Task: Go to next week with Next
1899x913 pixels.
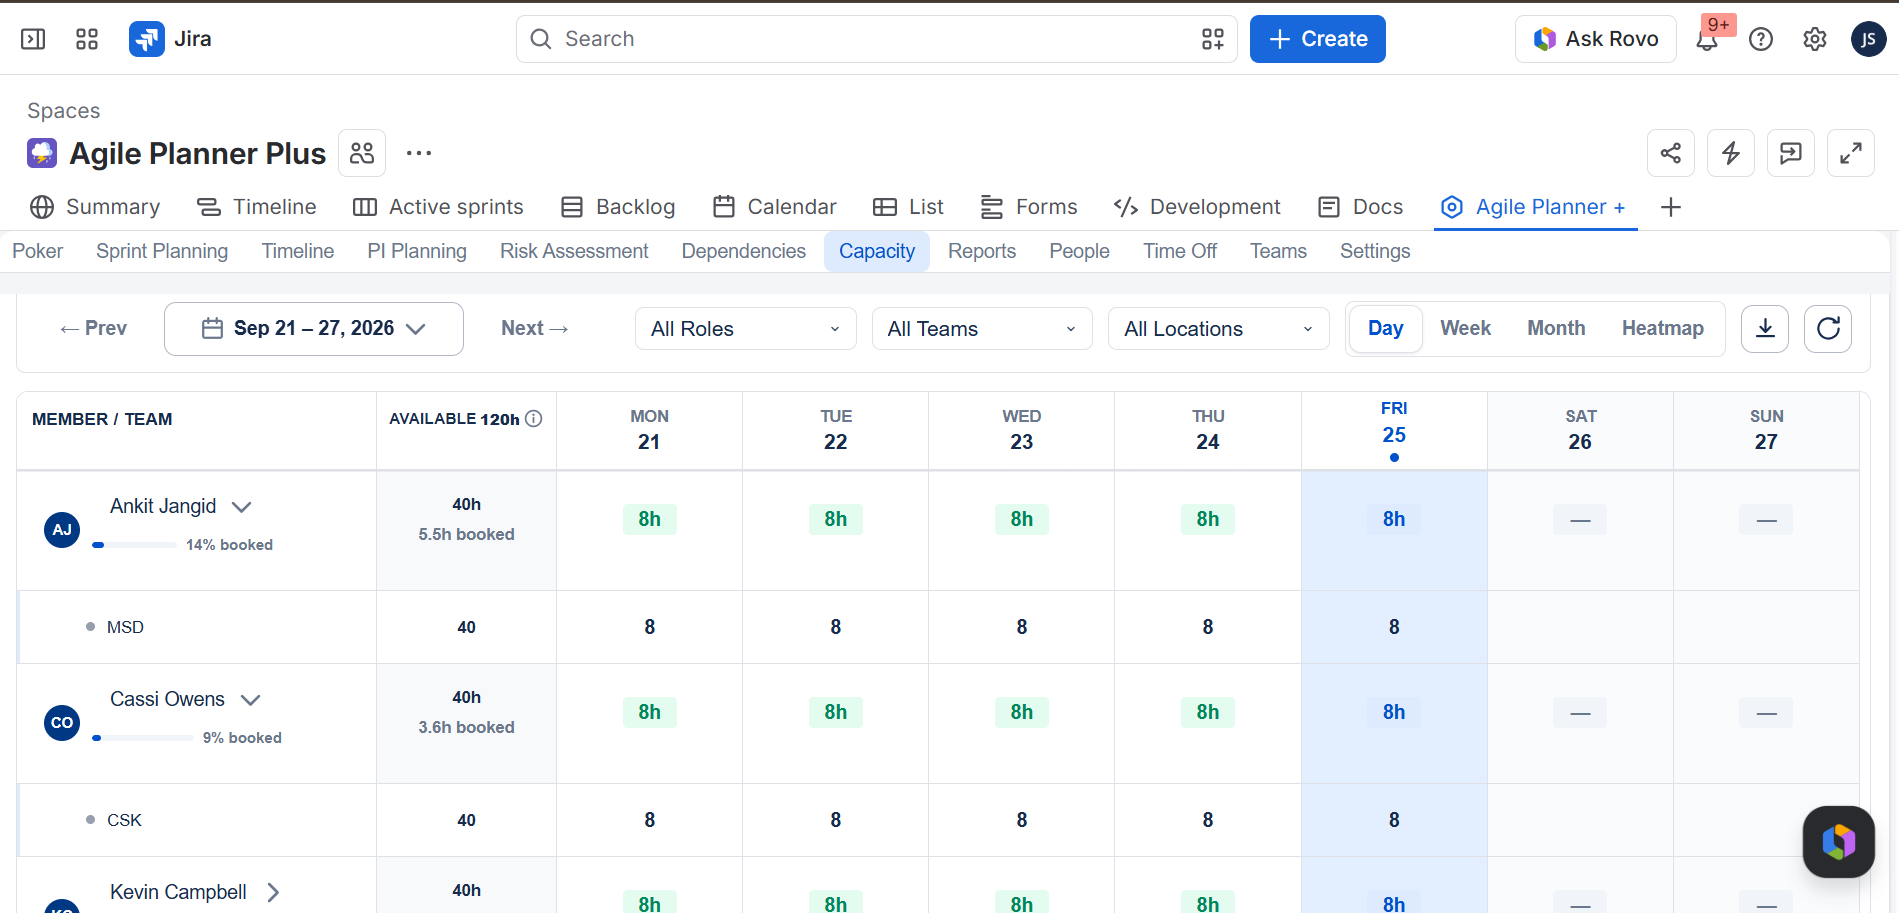Action: 534,328
